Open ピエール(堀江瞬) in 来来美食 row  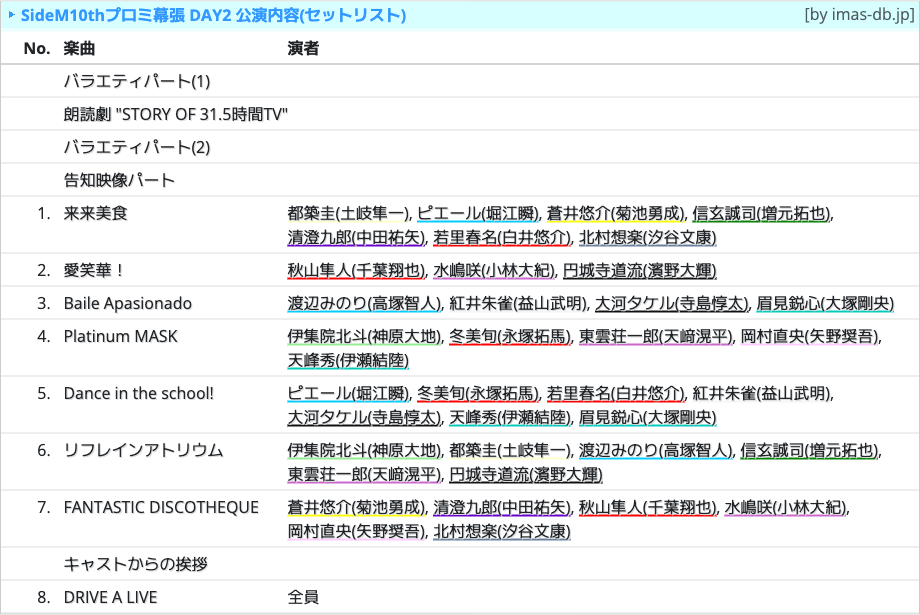tap(478, 214)
